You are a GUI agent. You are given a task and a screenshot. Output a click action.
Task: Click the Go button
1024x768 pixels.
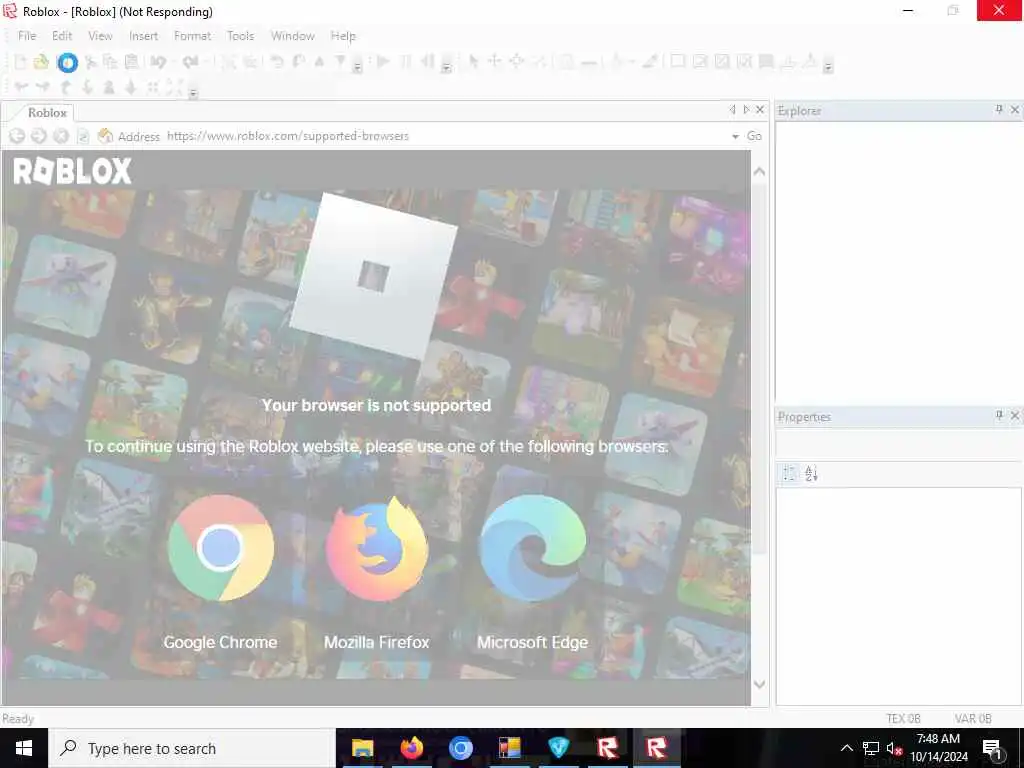(754, 136)
